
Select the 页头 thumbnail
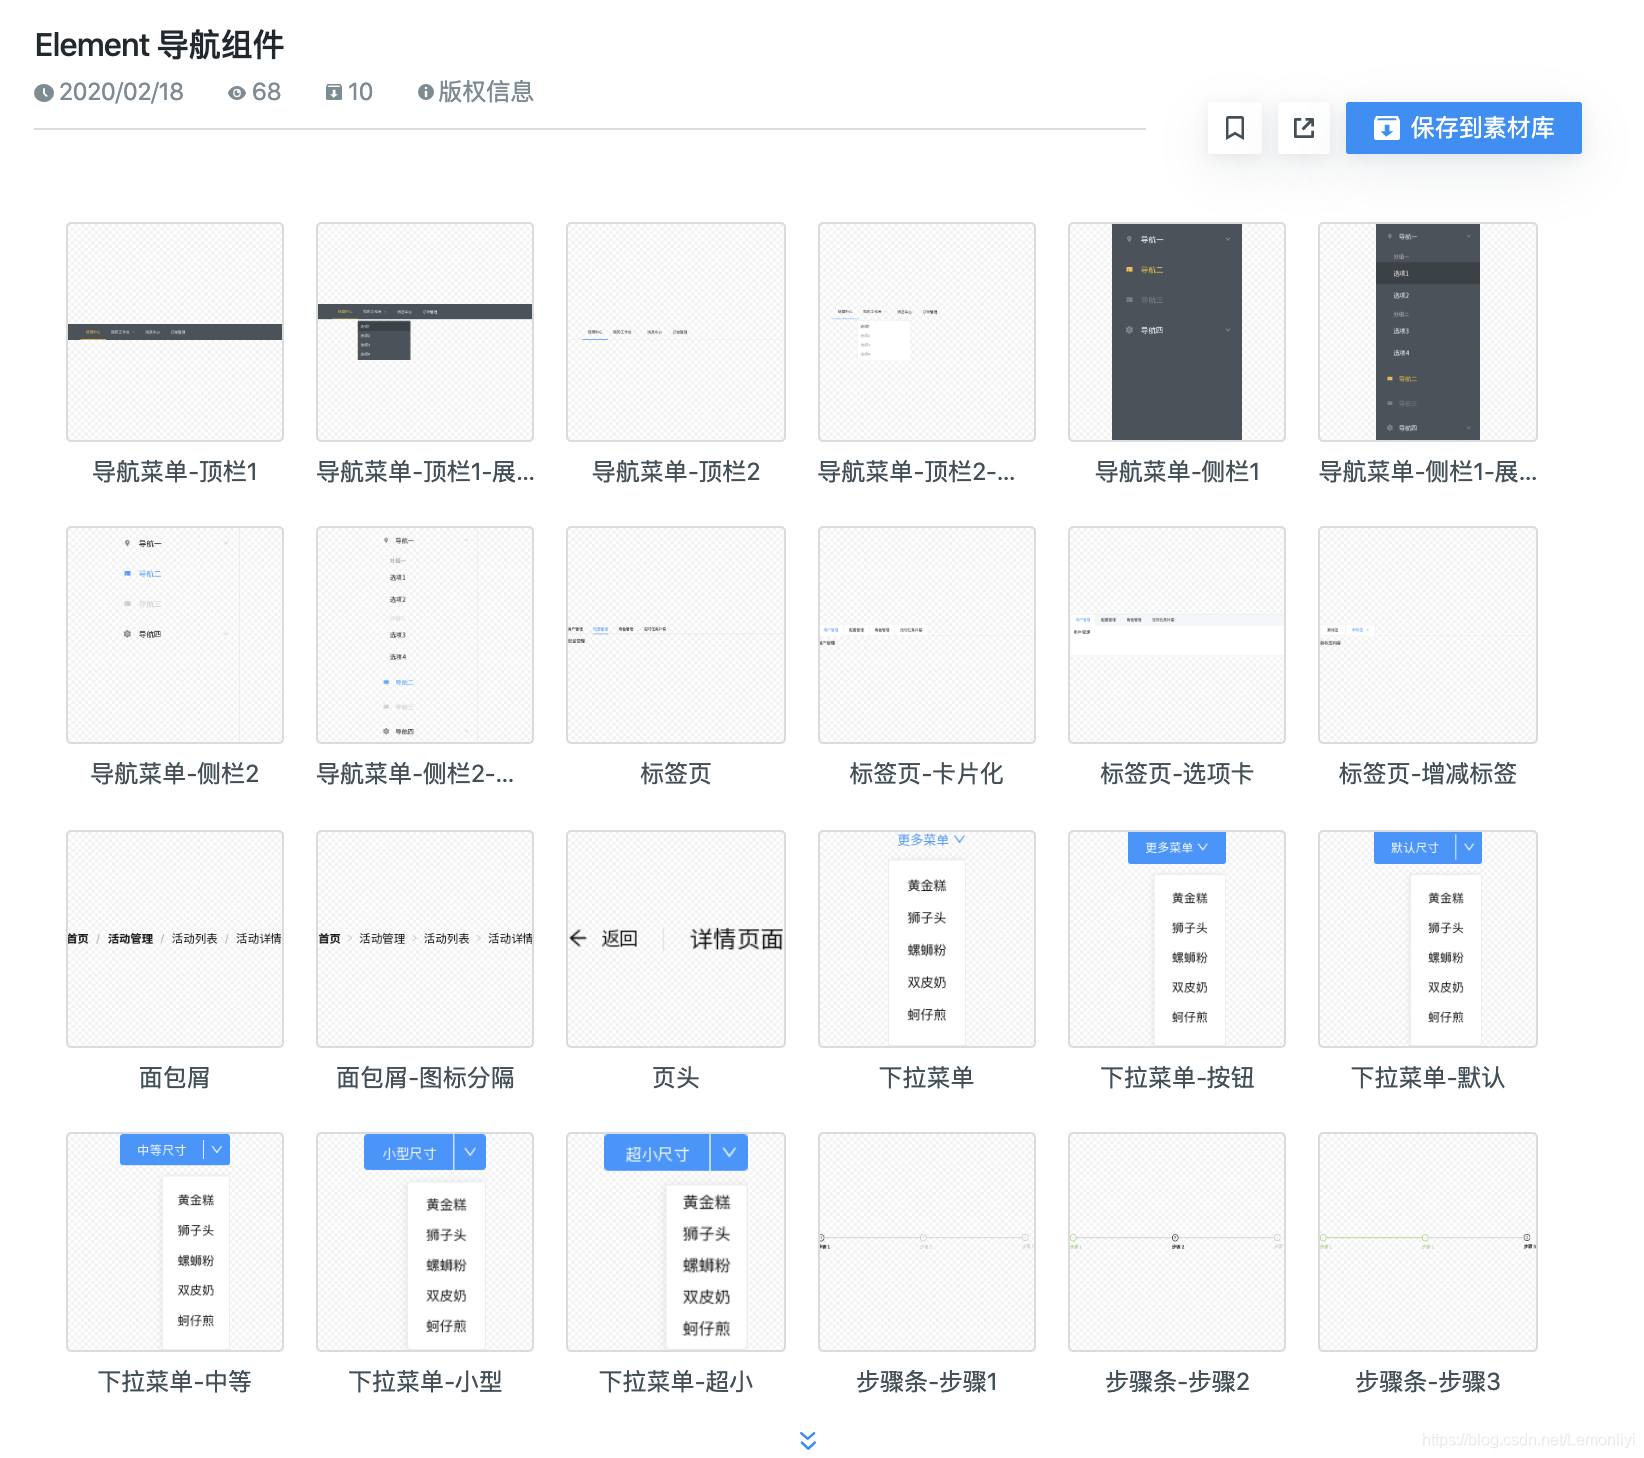point(676,939)
